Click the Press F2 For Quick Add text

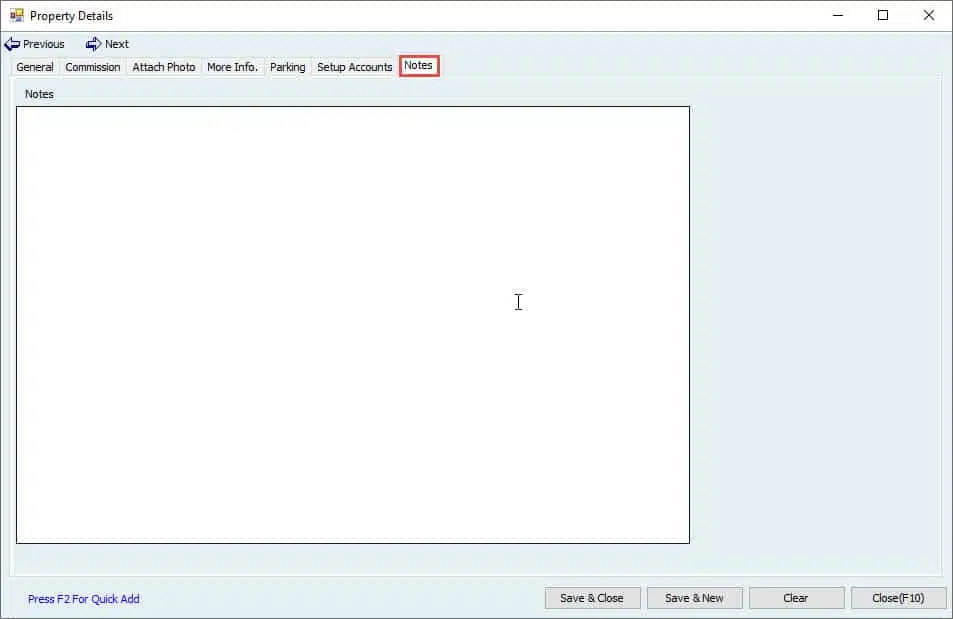(x=84, y=599)
